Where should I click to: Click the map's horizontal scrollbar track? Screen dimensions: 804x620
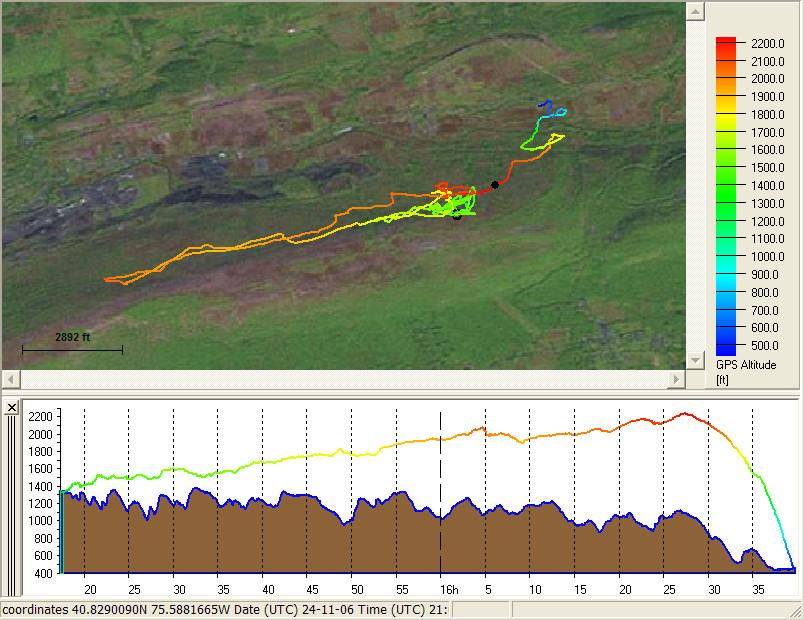[x=340, y=380]
